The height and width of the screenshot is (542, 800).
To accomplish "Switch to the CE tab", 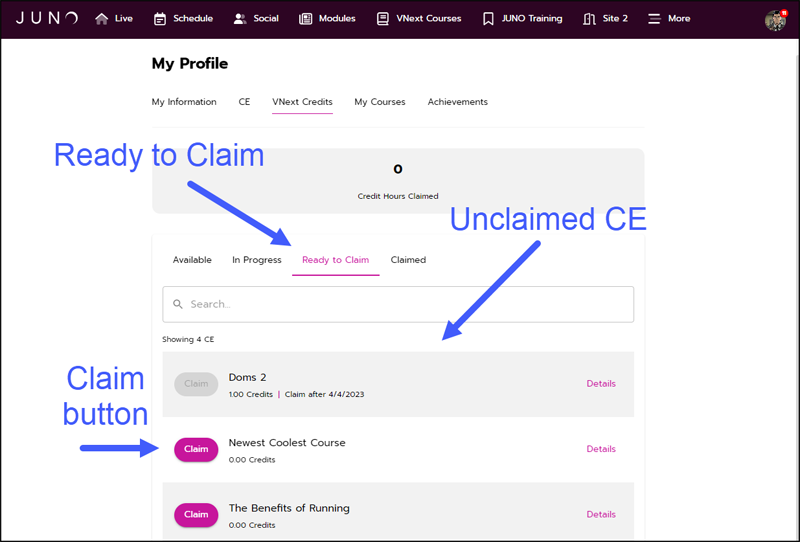I will [x=244, y=102].
